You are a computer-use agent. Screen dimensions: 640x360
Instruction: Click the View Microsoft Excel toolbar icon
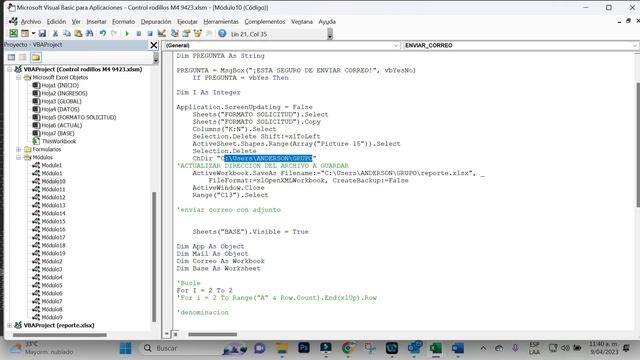coord(13,33)
